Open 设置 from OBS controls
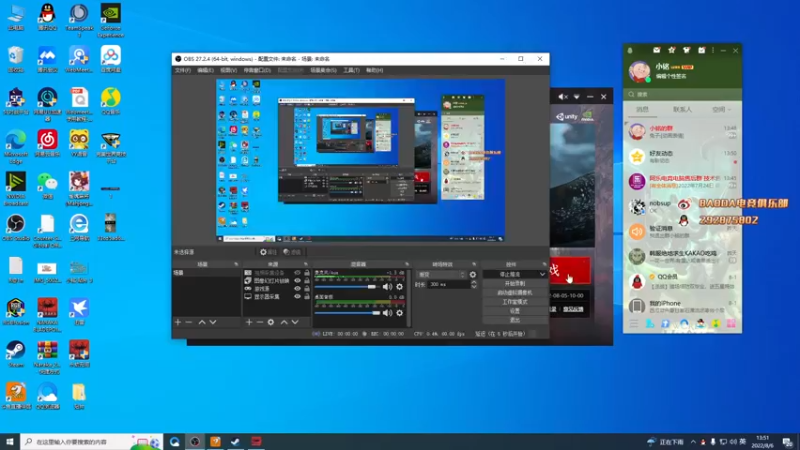Screen dimensions: 800x450 (515, 311)
